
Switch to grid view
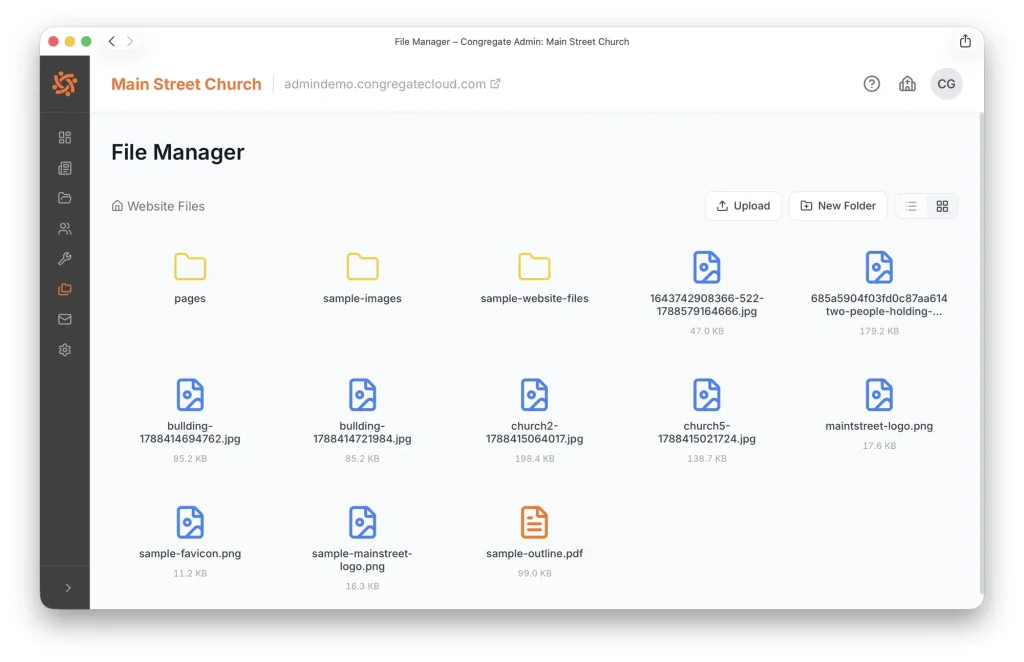click(x=942, y=206)
